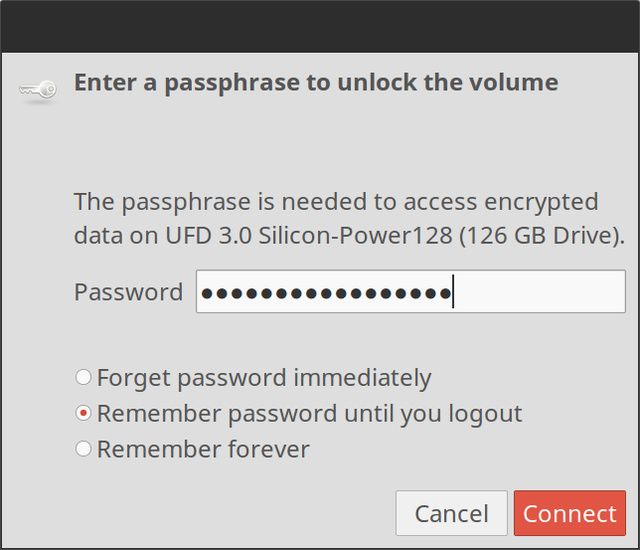Click the masked password dots in the field

pyautogui.click(x=325, y=294)
